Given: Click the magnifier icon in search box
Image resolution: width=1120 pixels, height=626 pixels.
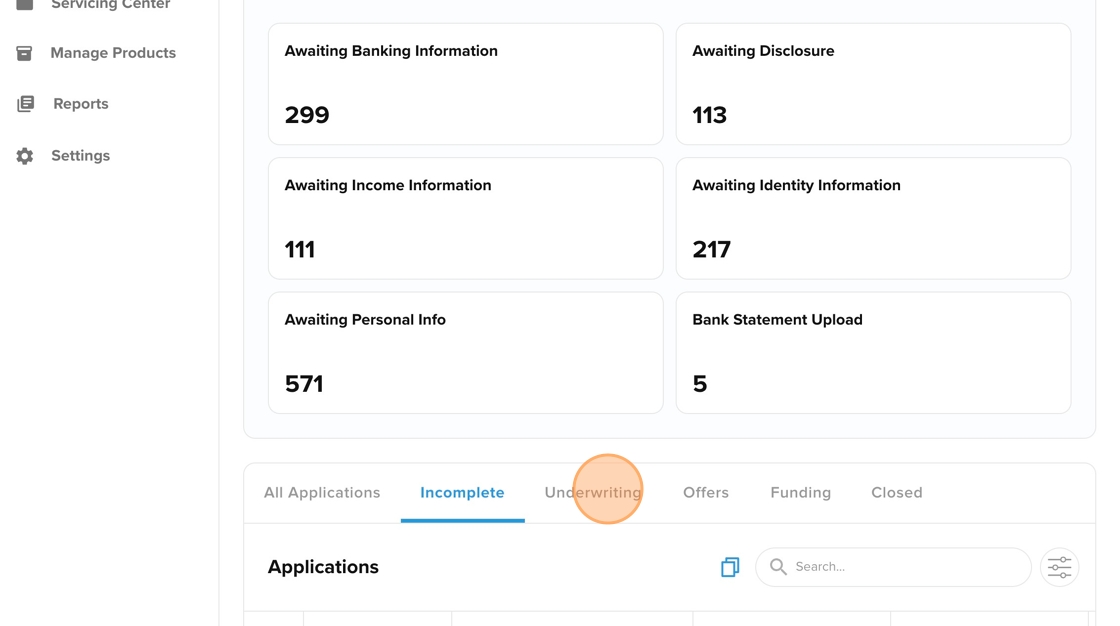Looking at the screenshot, I should pyautogui.click(x=778, y=567).
